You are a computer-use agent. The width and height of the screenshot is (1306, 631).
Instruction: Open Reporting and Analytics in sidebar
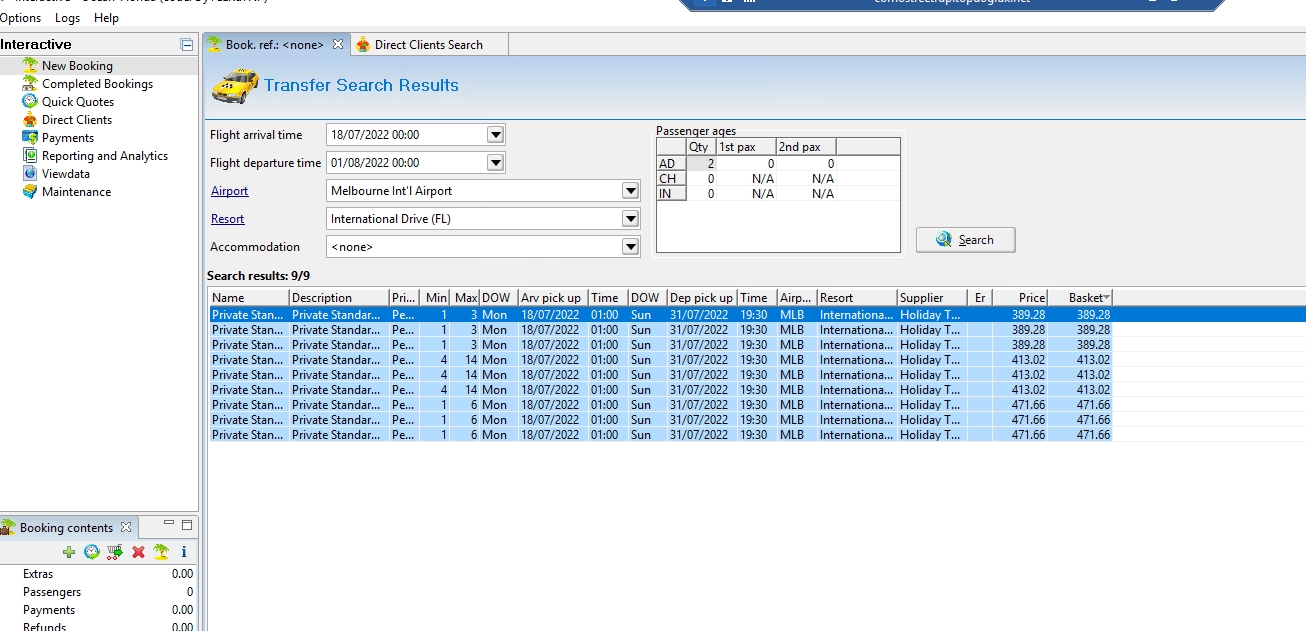click(104, 156)
